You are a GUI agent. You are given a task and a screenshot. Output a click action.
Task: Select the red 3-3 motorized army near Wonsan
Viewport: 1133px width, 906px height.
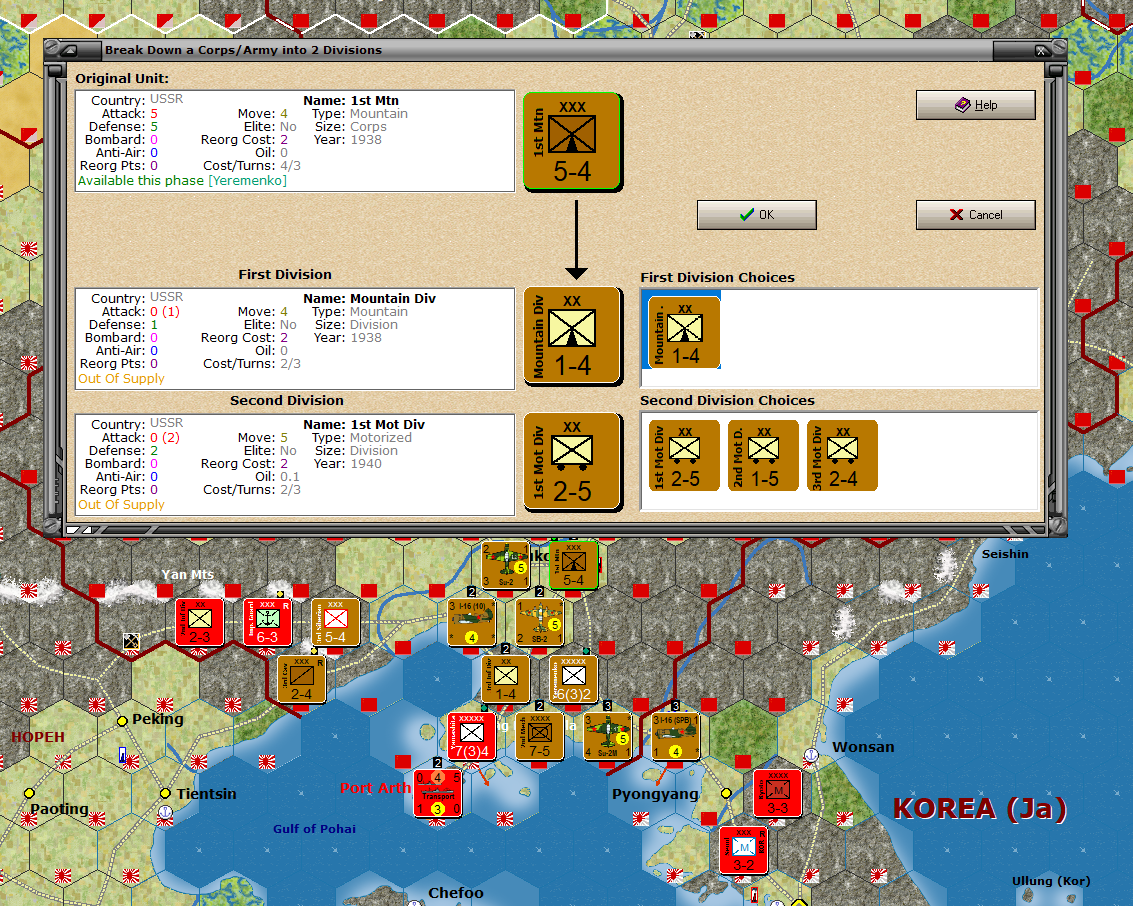777,793
